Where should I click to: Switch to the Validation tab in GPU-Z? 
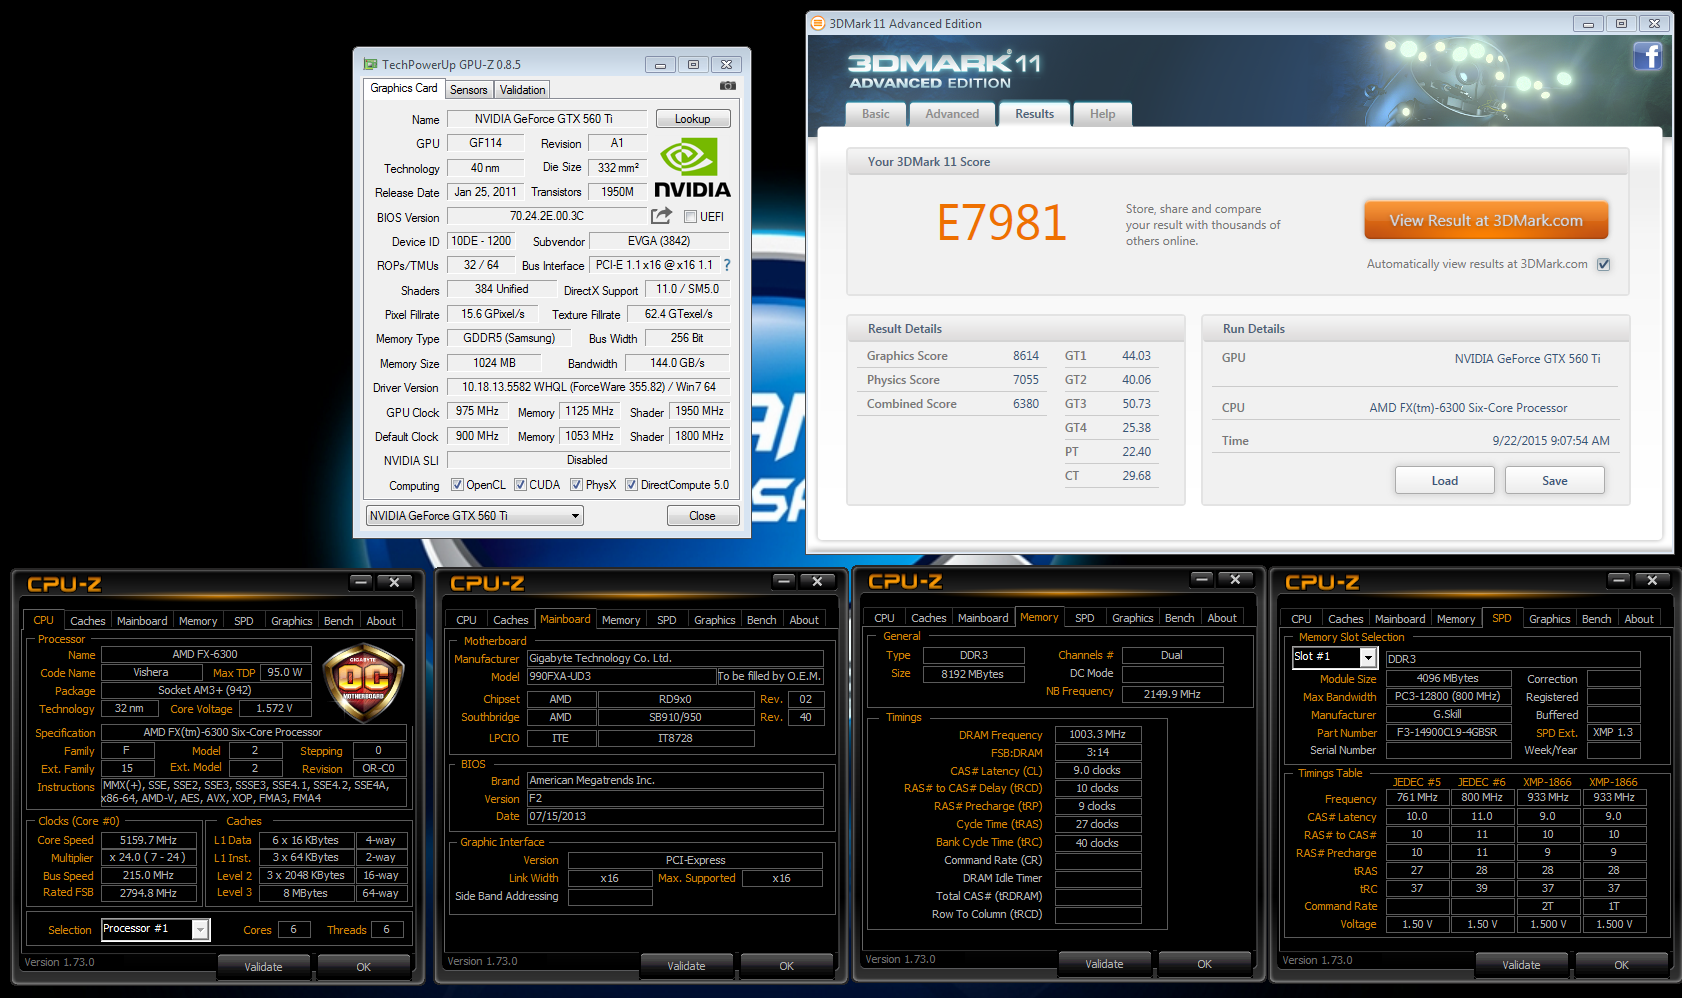[x=522, y=90]
